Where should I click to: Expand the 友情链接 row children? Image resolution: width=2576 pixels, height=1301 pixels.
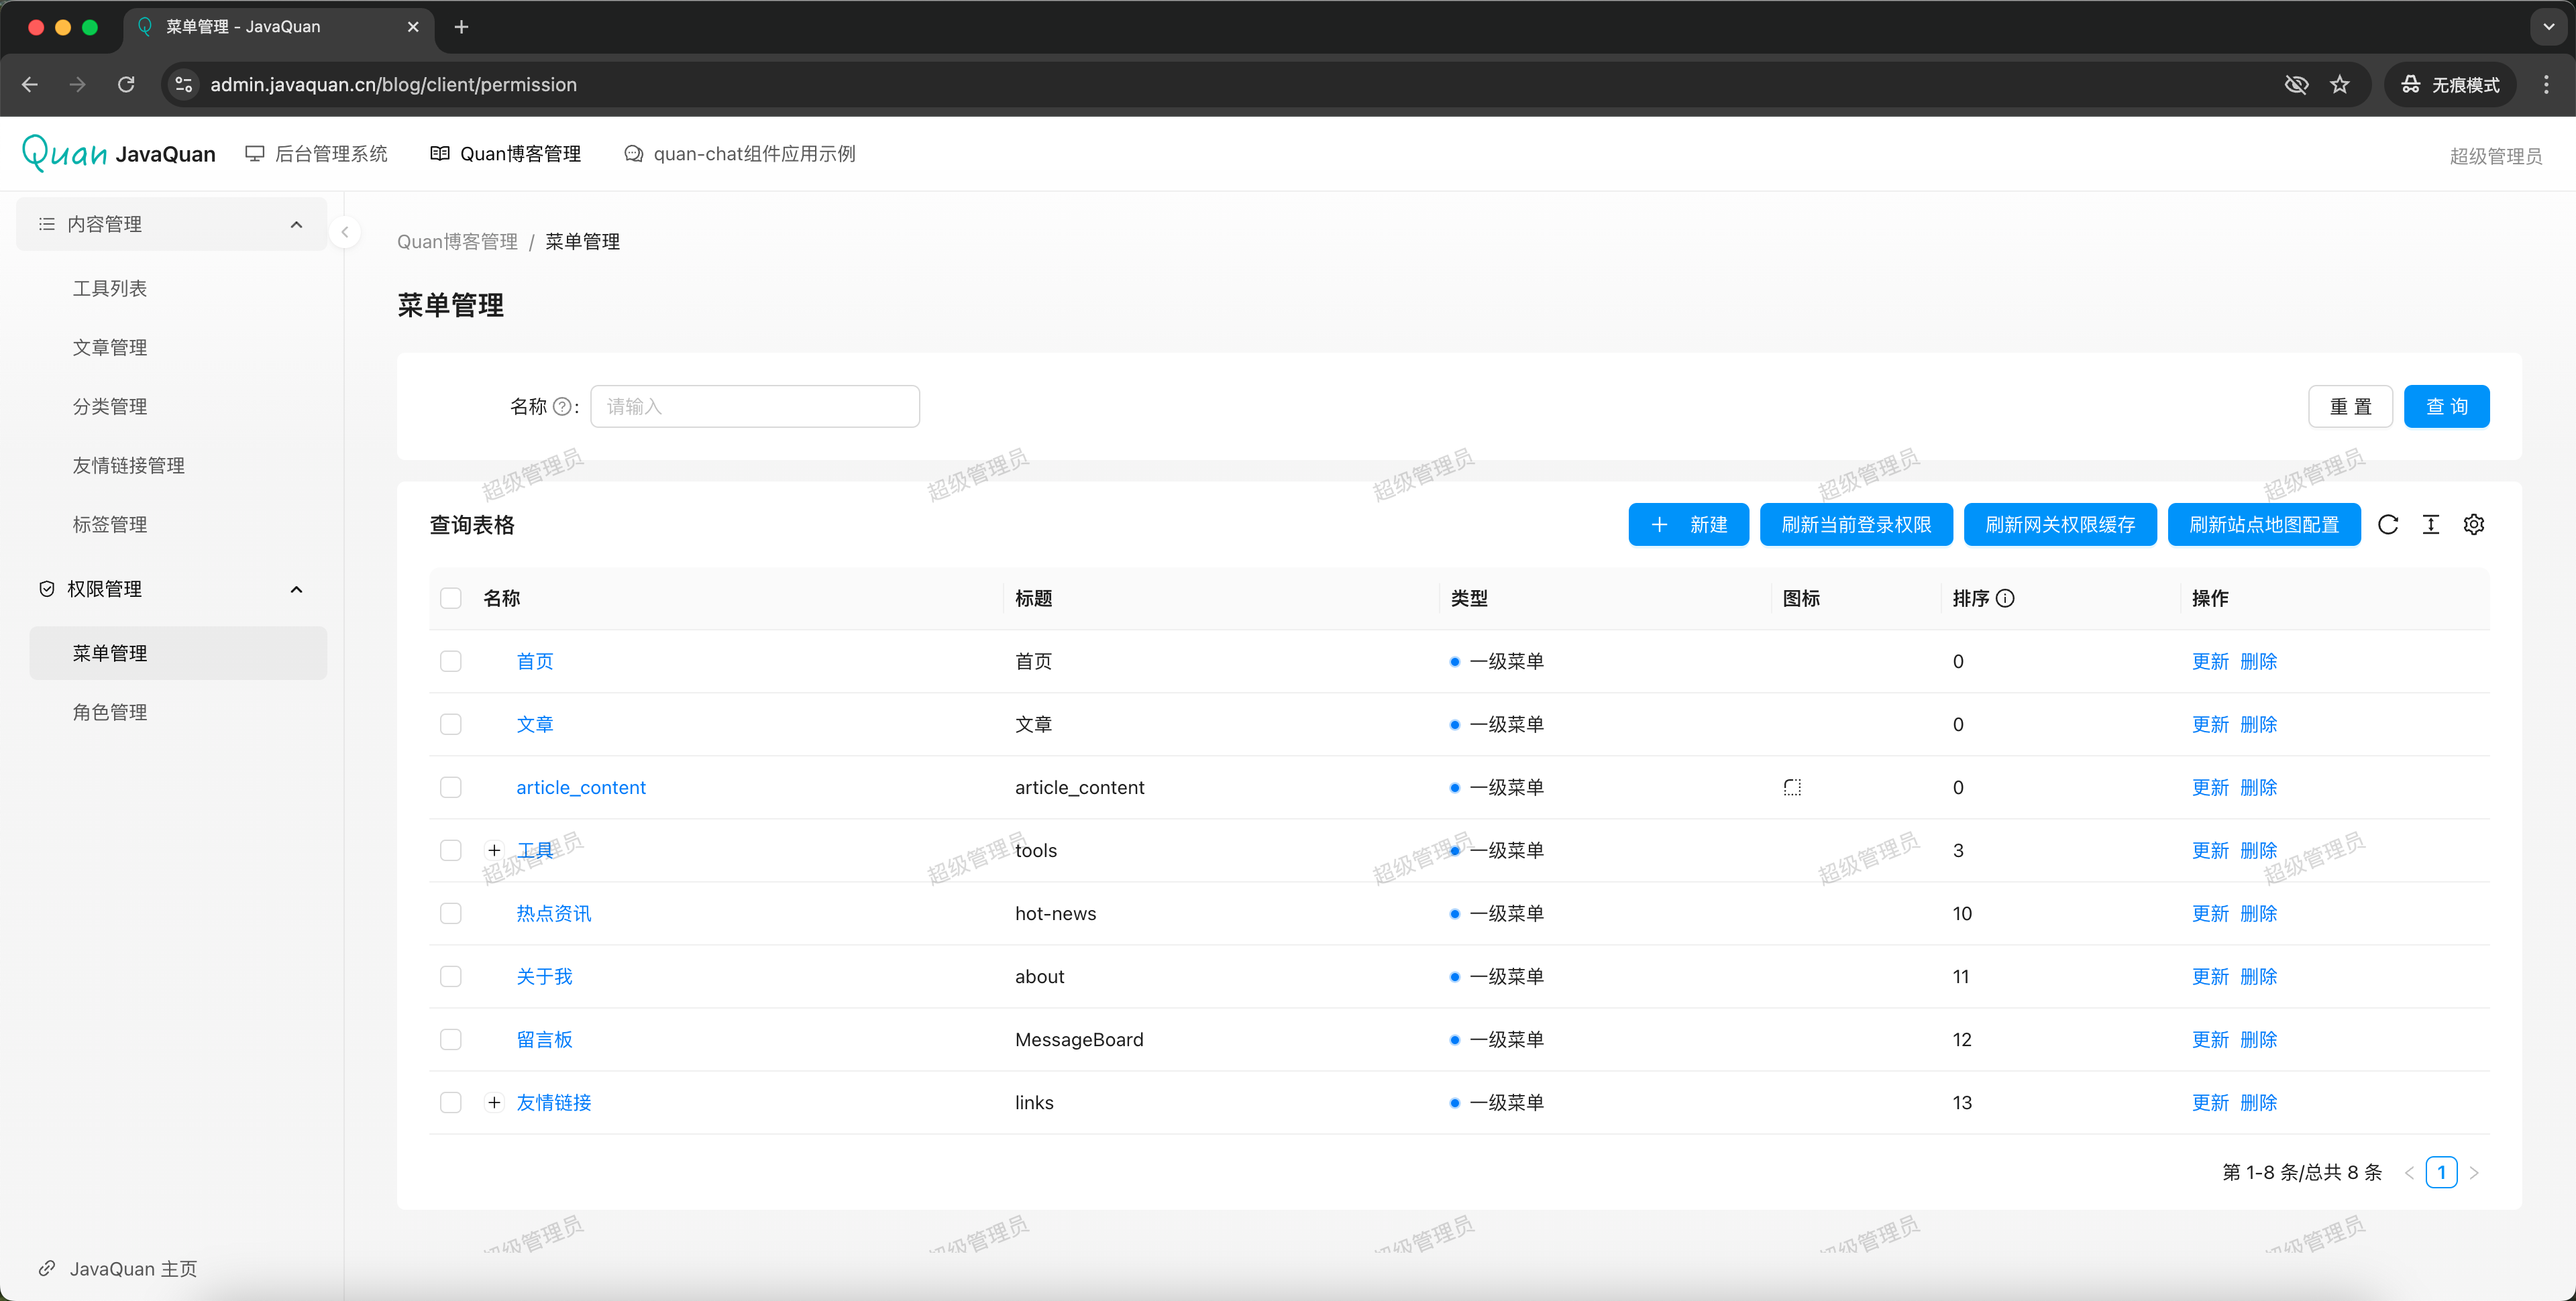[x=494, y=1102]
